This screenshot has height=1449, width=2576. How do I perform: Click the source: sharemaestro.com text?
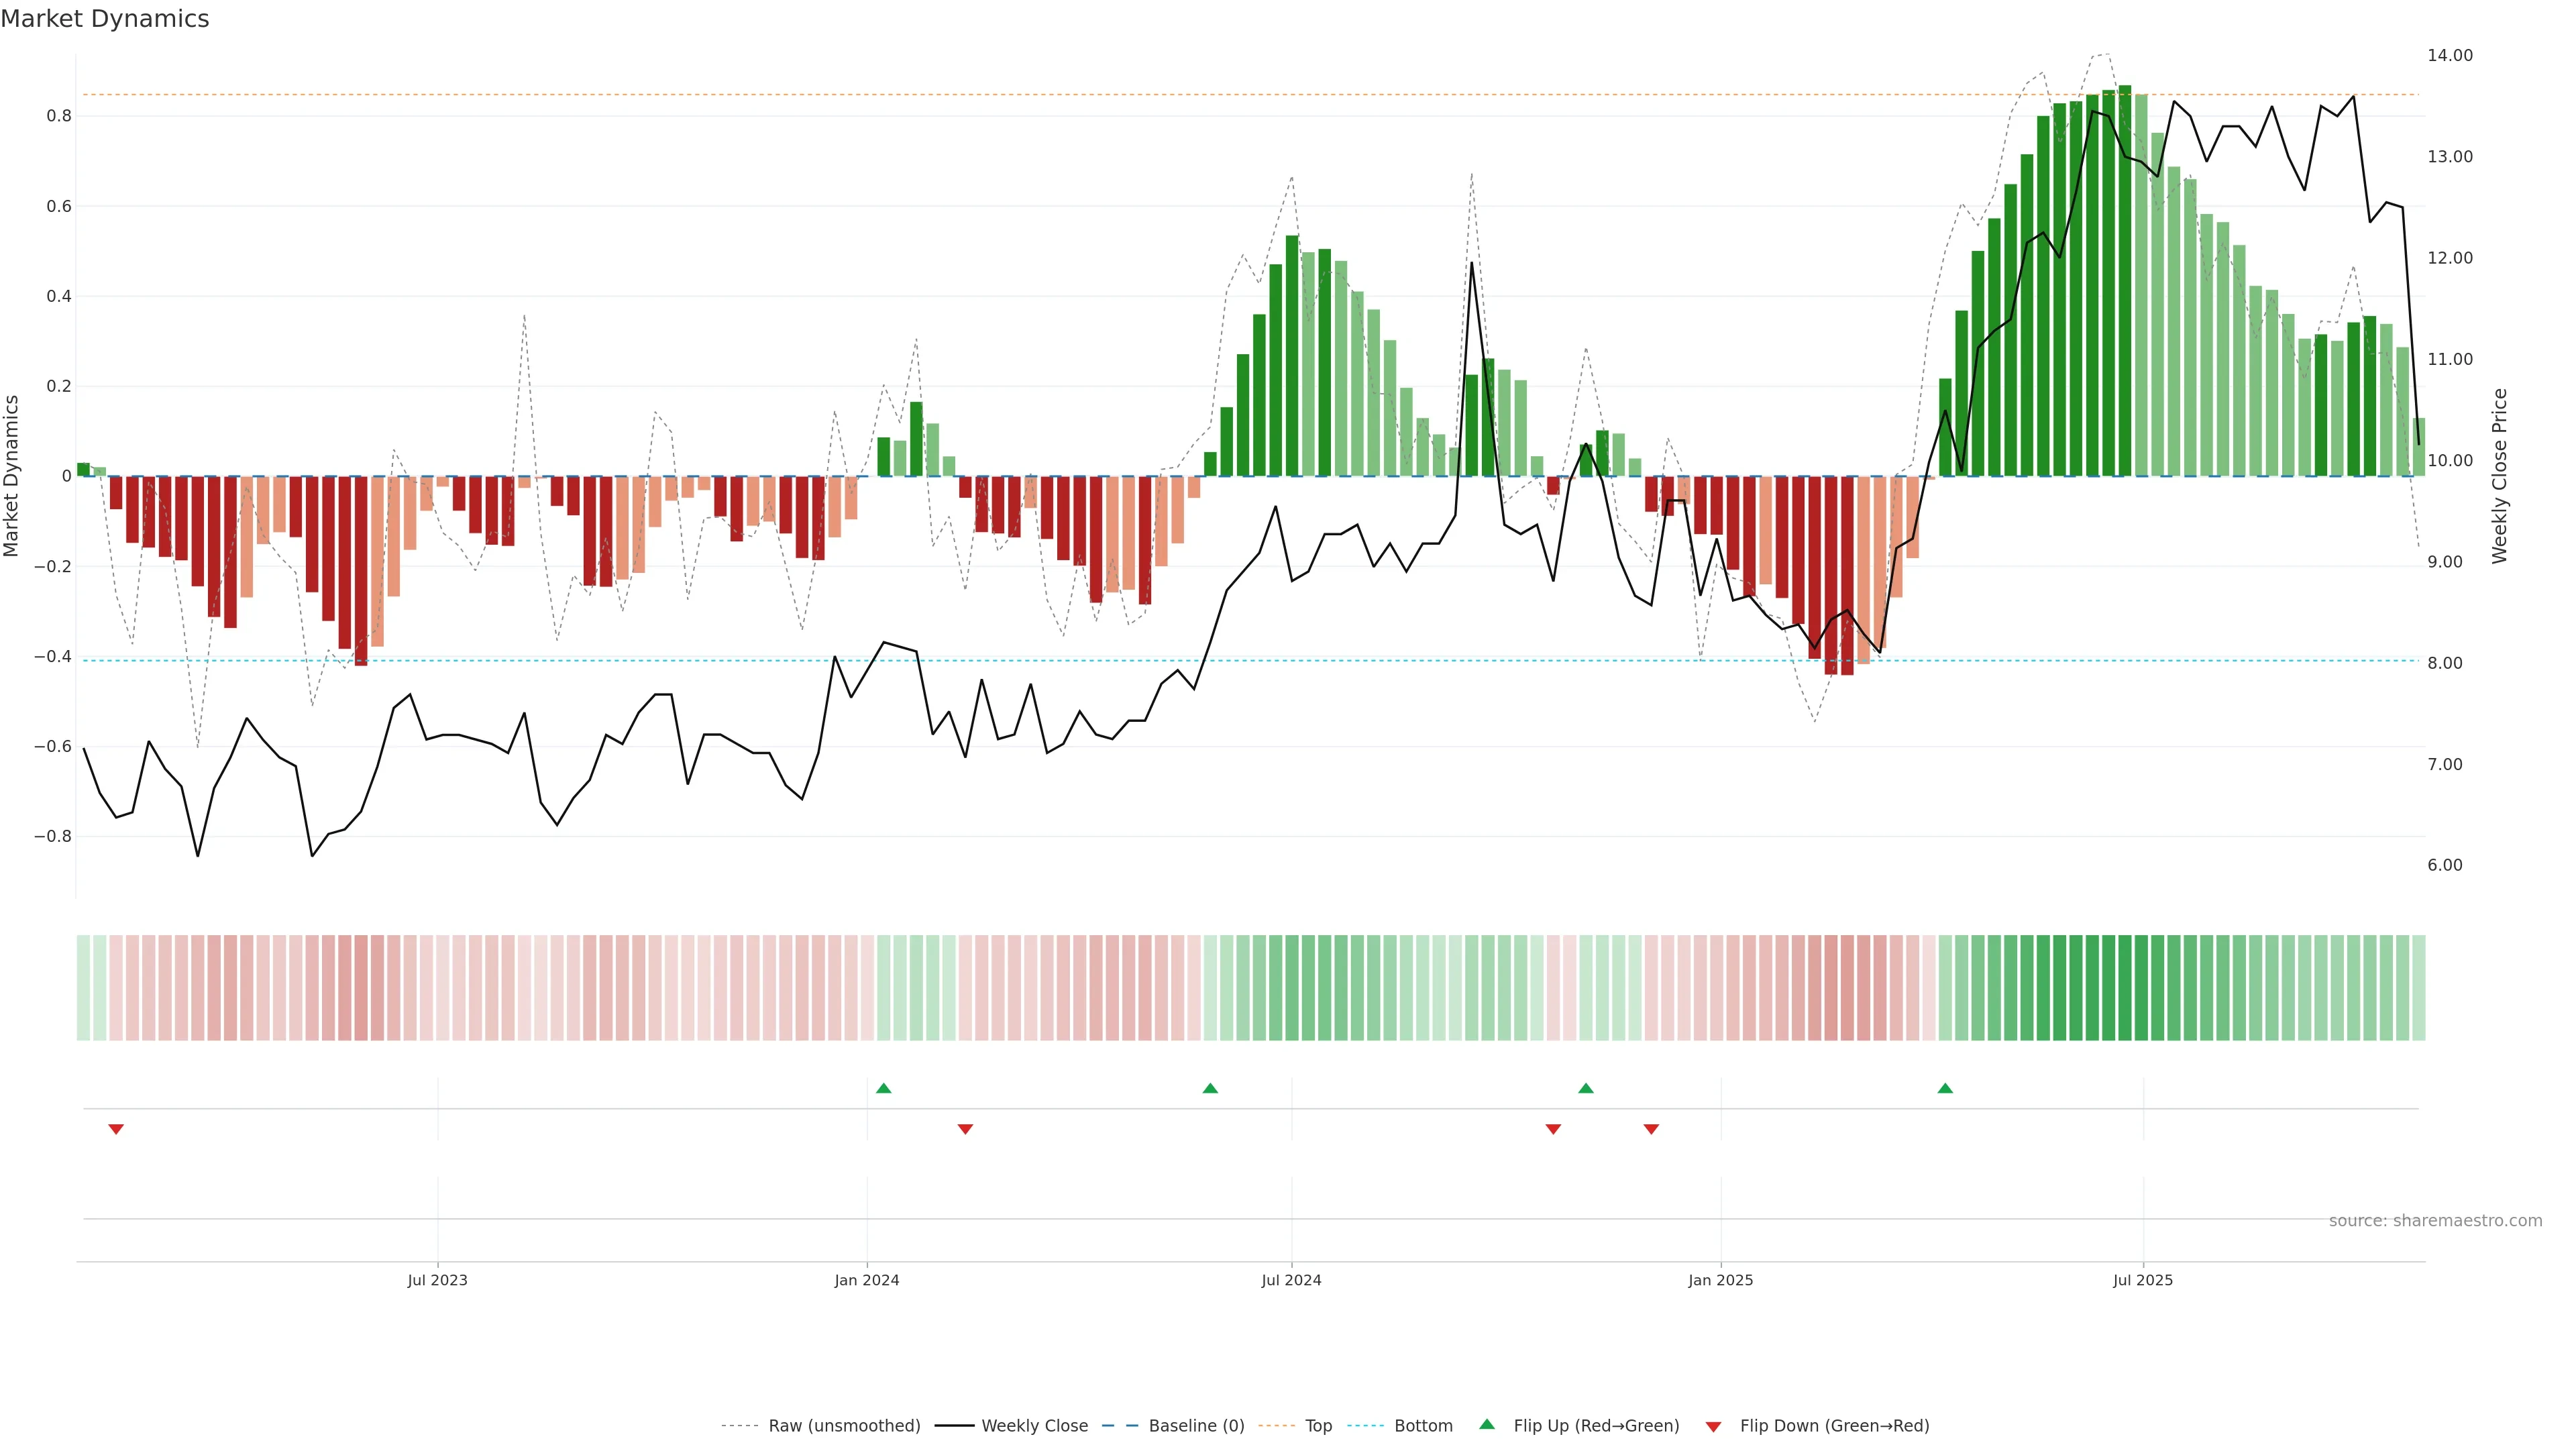[x=2435, y=1220]
